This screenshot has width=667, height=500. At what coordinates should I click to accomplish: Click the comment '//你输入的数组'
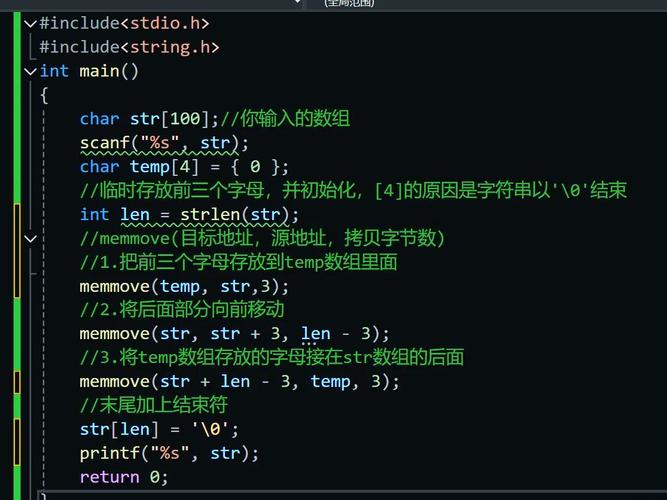tap(285, 118)
